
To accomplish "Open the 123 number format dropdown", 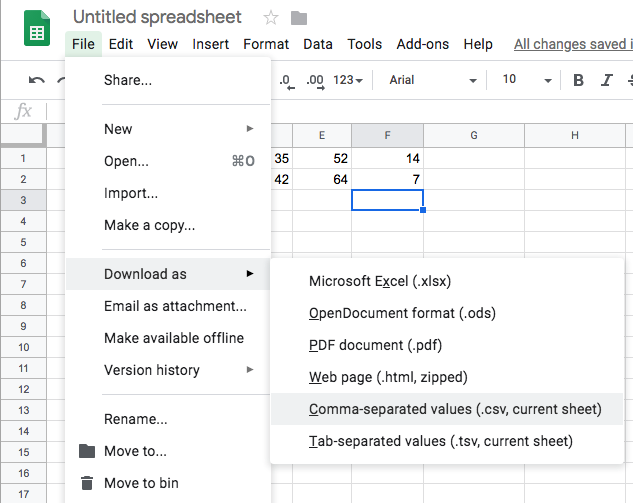I will point(348,80).
